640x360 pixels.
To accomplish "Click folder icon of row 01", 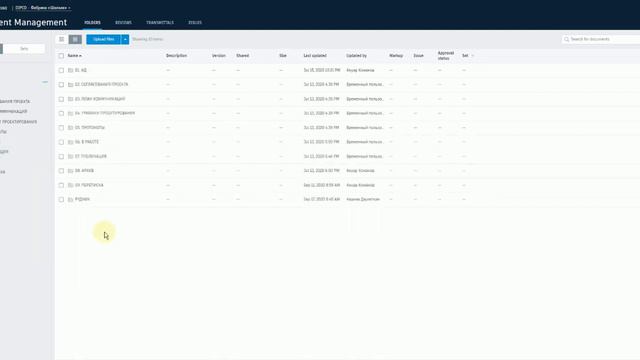I will coord(71,70).
